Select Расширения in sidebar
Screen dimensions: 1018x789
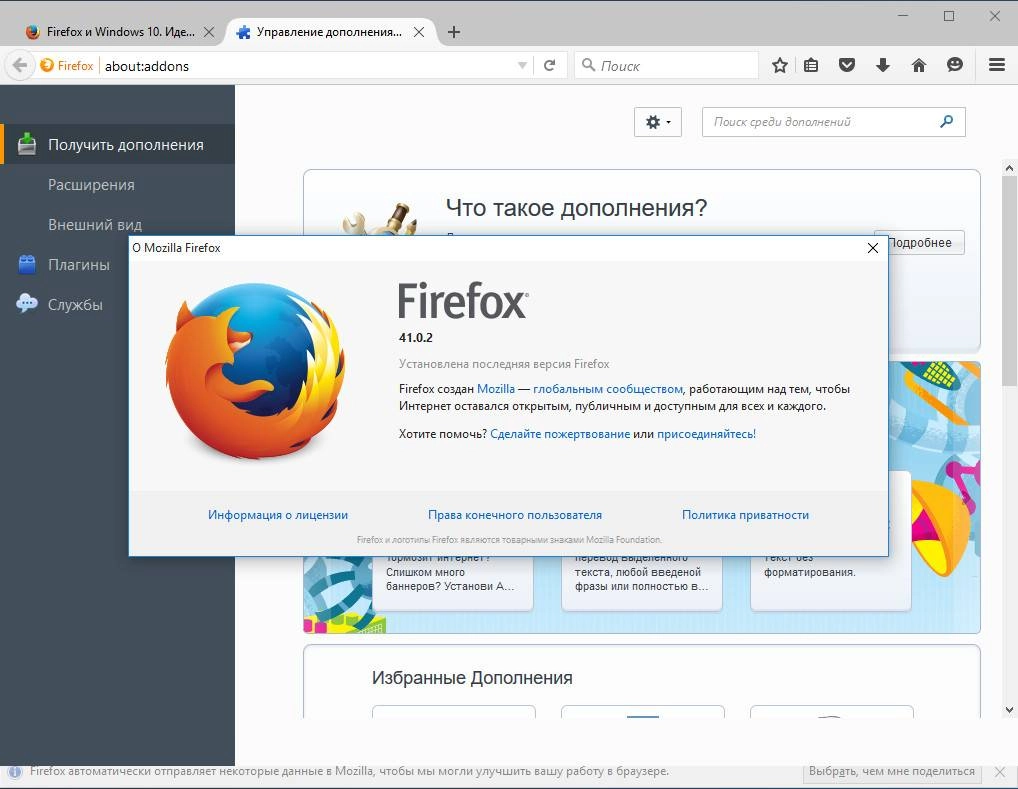pos(92,184)
